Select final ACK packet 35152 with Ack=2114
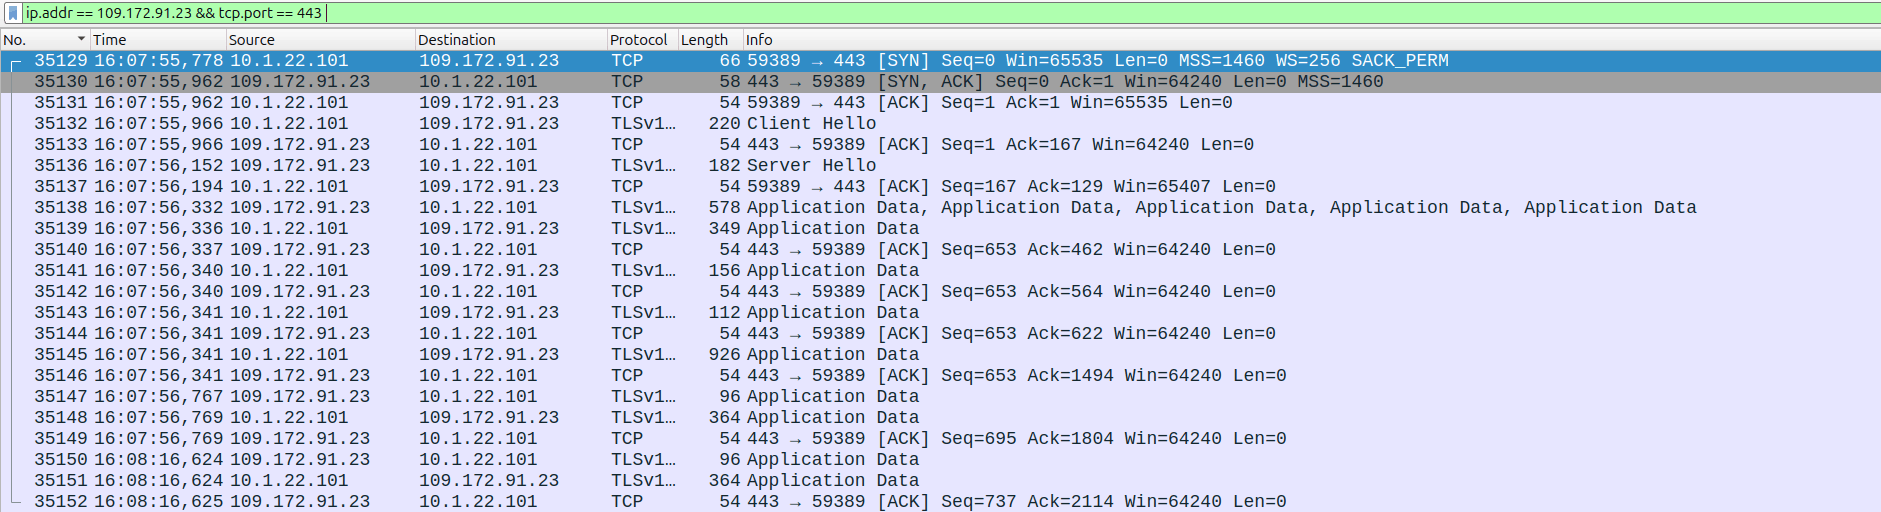1881x512 pixels. click(940, 502)
